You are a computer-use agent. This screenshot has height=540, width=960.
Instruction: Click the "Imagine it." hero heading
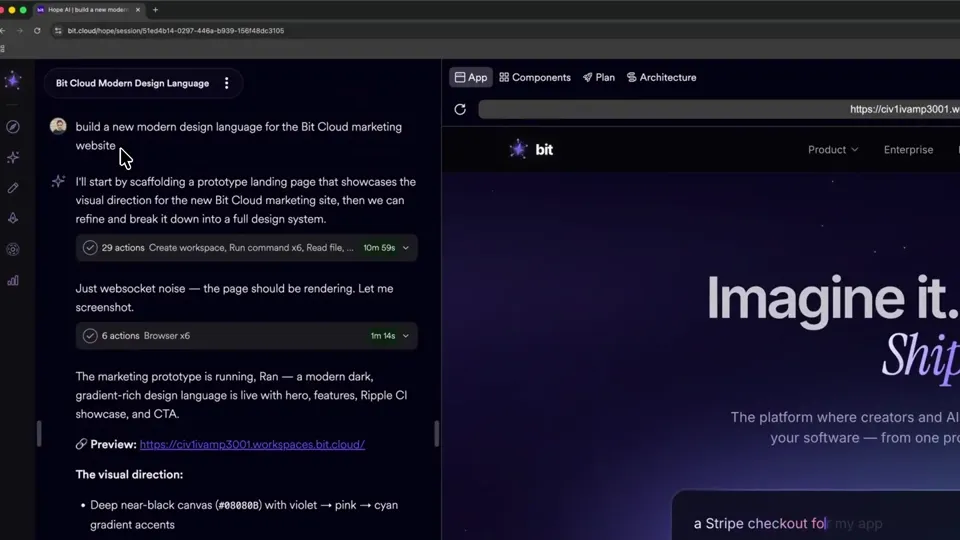click(833, 299)
